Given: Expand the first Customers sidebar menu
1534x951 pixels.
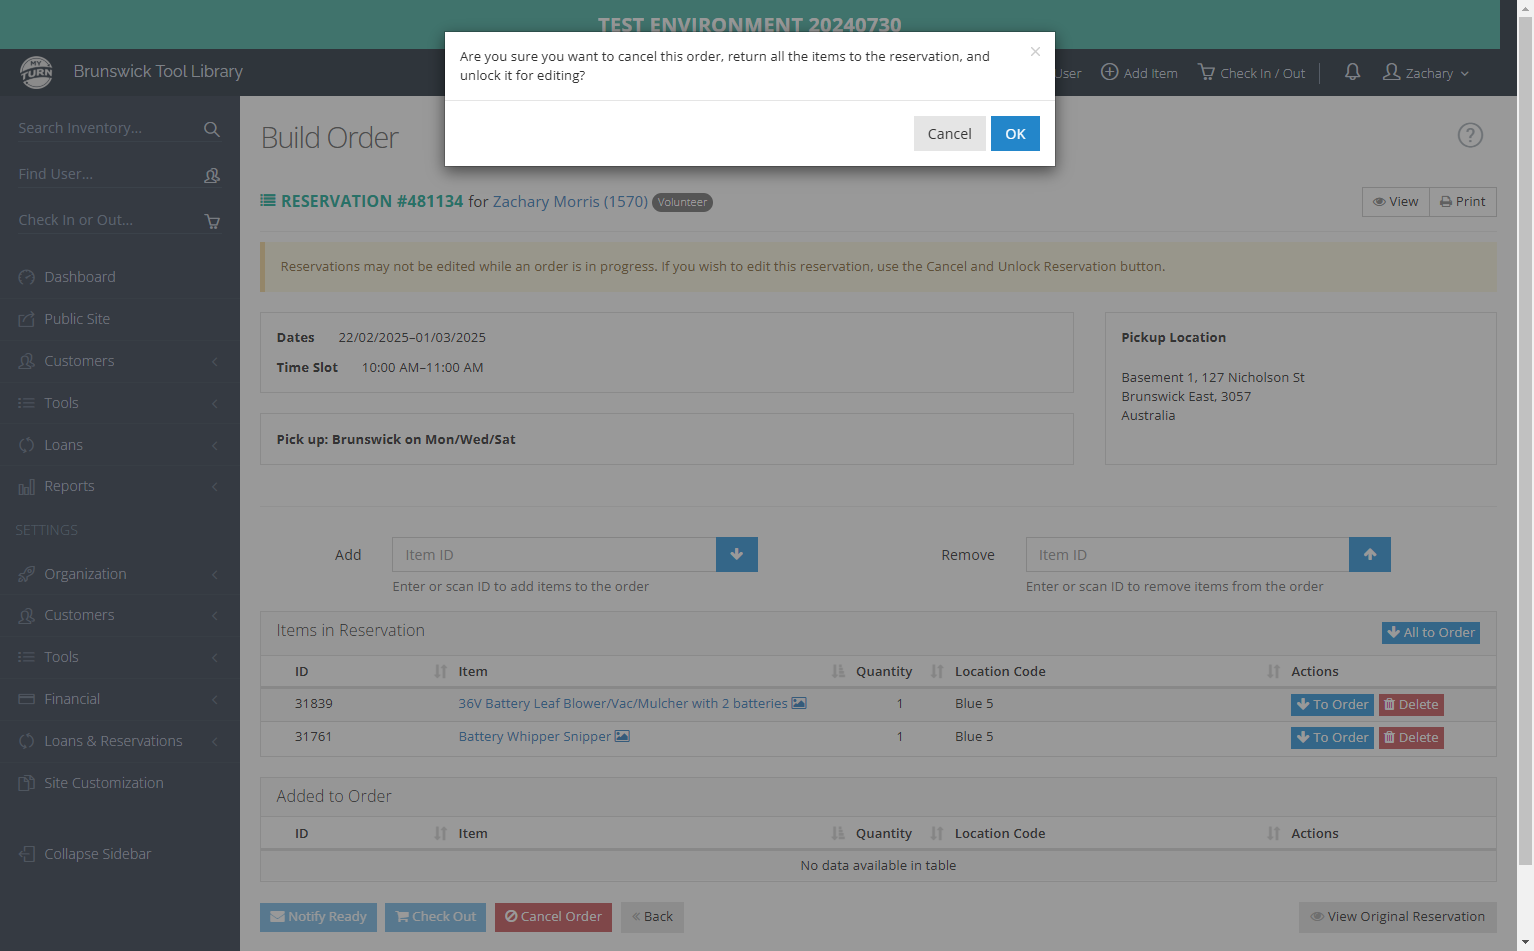Looking at the screenshot, I should tap(120, 361).
